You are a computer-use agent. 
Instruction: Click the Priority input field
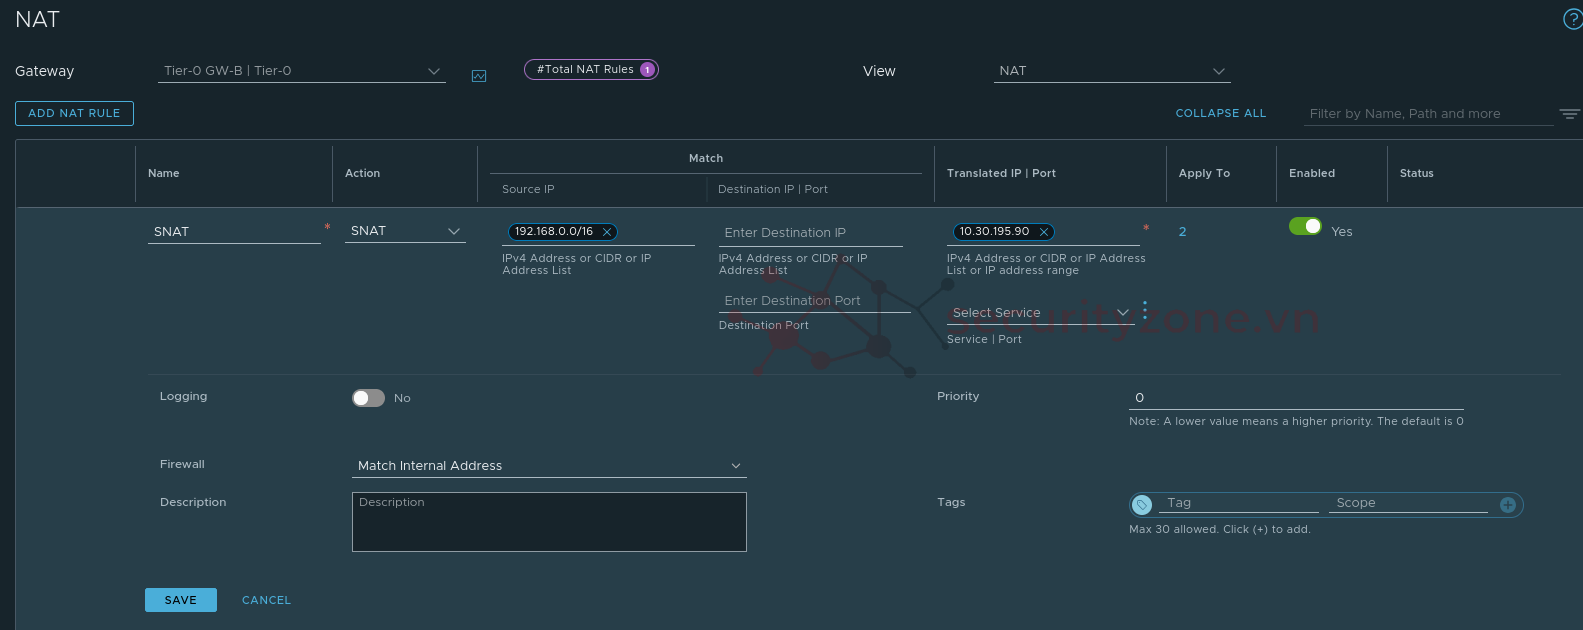pyautogui.click(x=1295, y=398)
